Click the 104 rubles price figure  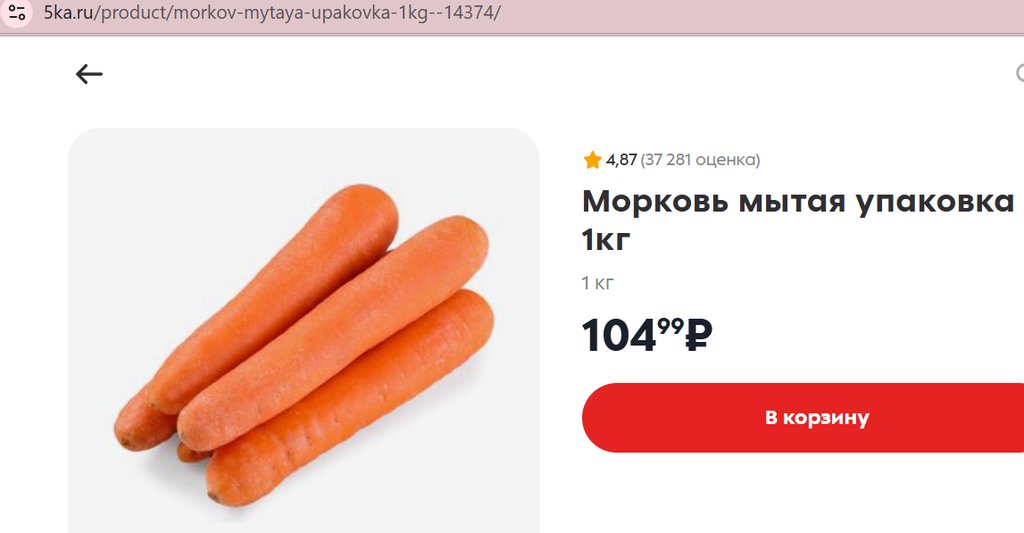pos(619,336)
